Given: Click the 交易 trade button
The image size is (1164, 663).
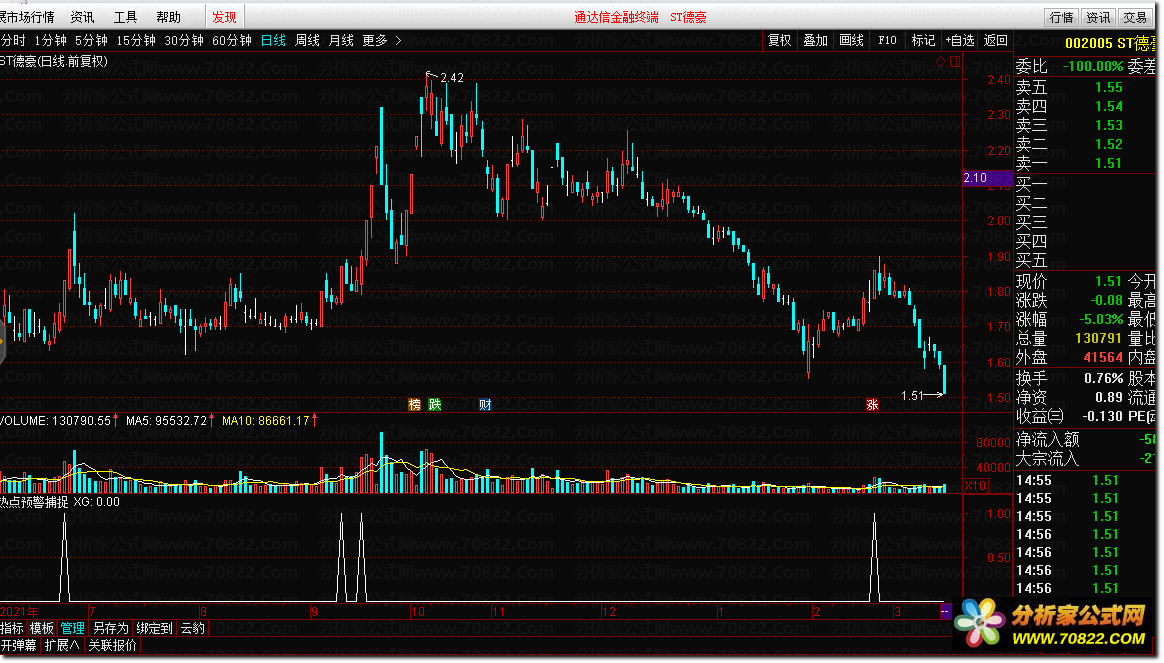Looking at the screenshot, I should click(1134, 17).
